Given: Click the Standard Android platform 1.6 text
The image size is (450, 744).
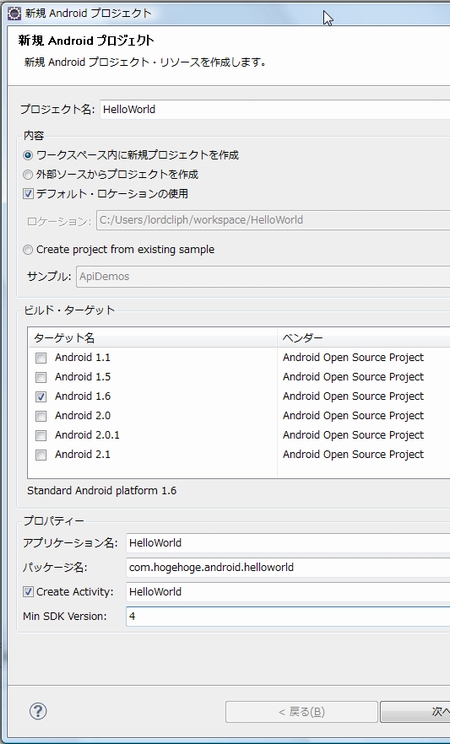Looking at the screenshot, I should click(102, 491).
